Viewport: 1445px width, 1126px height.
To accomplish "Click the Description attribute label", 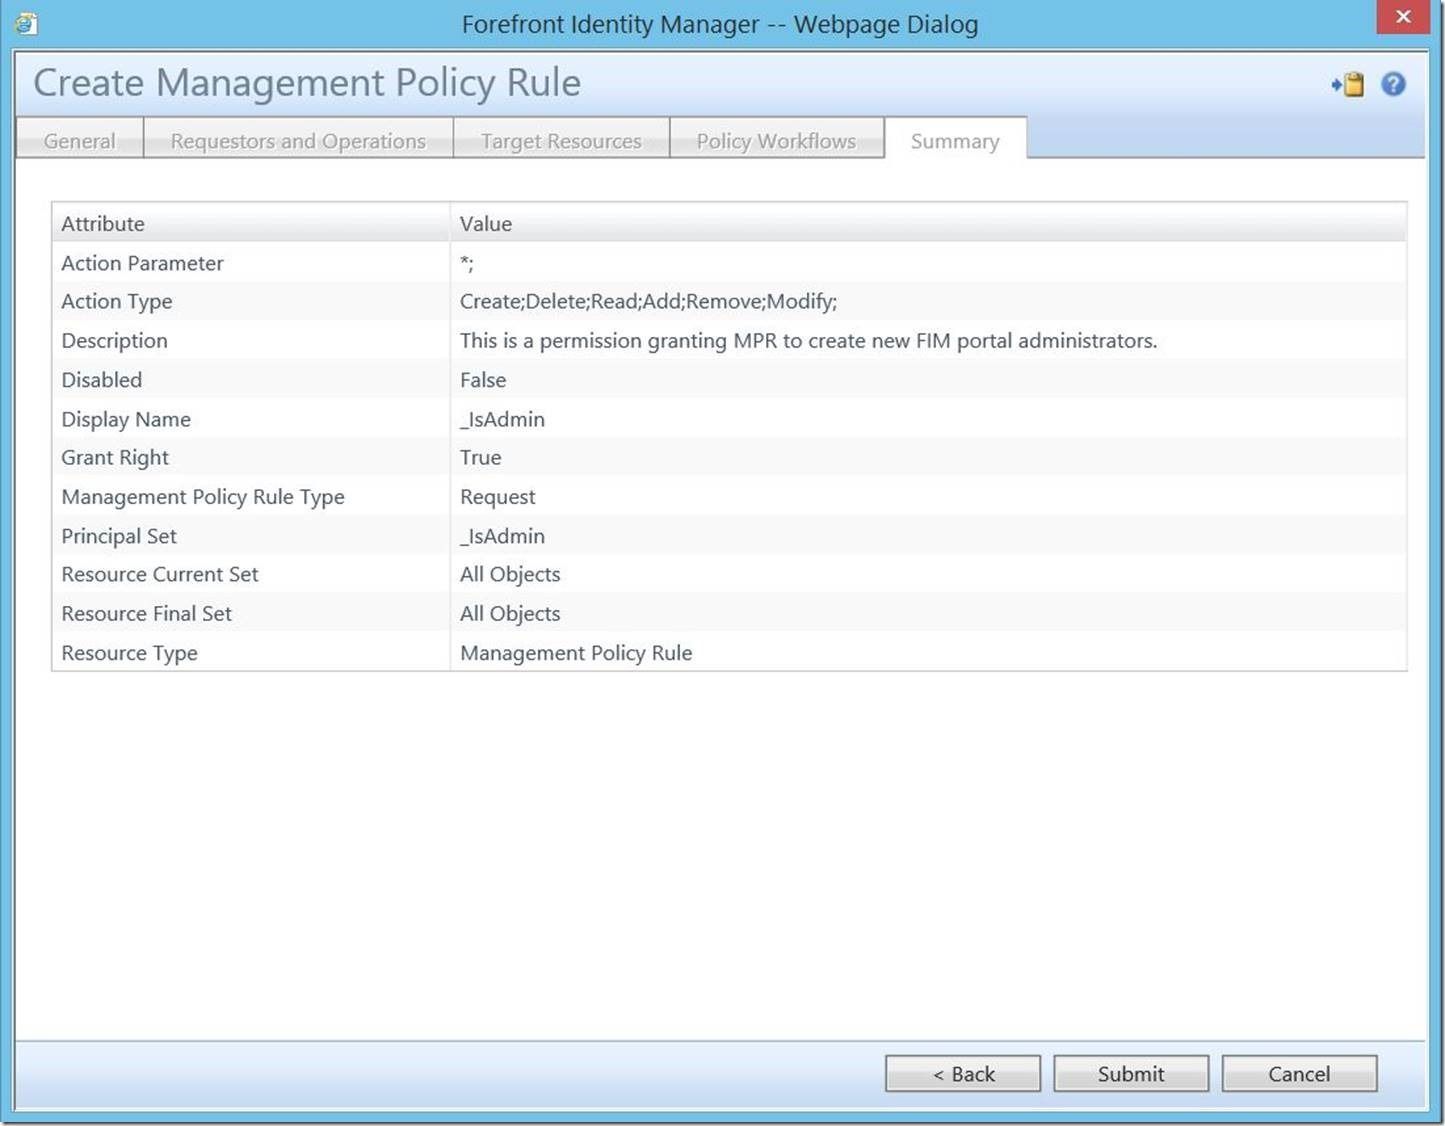I will coord(114,341).
